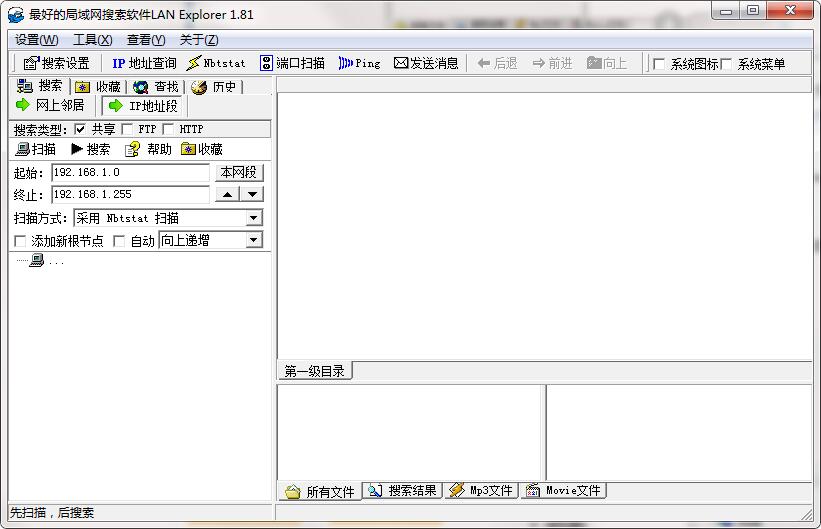Image resolution: width=821 pixels, height=529 pixels.
Task: Click the 起始 start IP address field
Action: (130, 172)
